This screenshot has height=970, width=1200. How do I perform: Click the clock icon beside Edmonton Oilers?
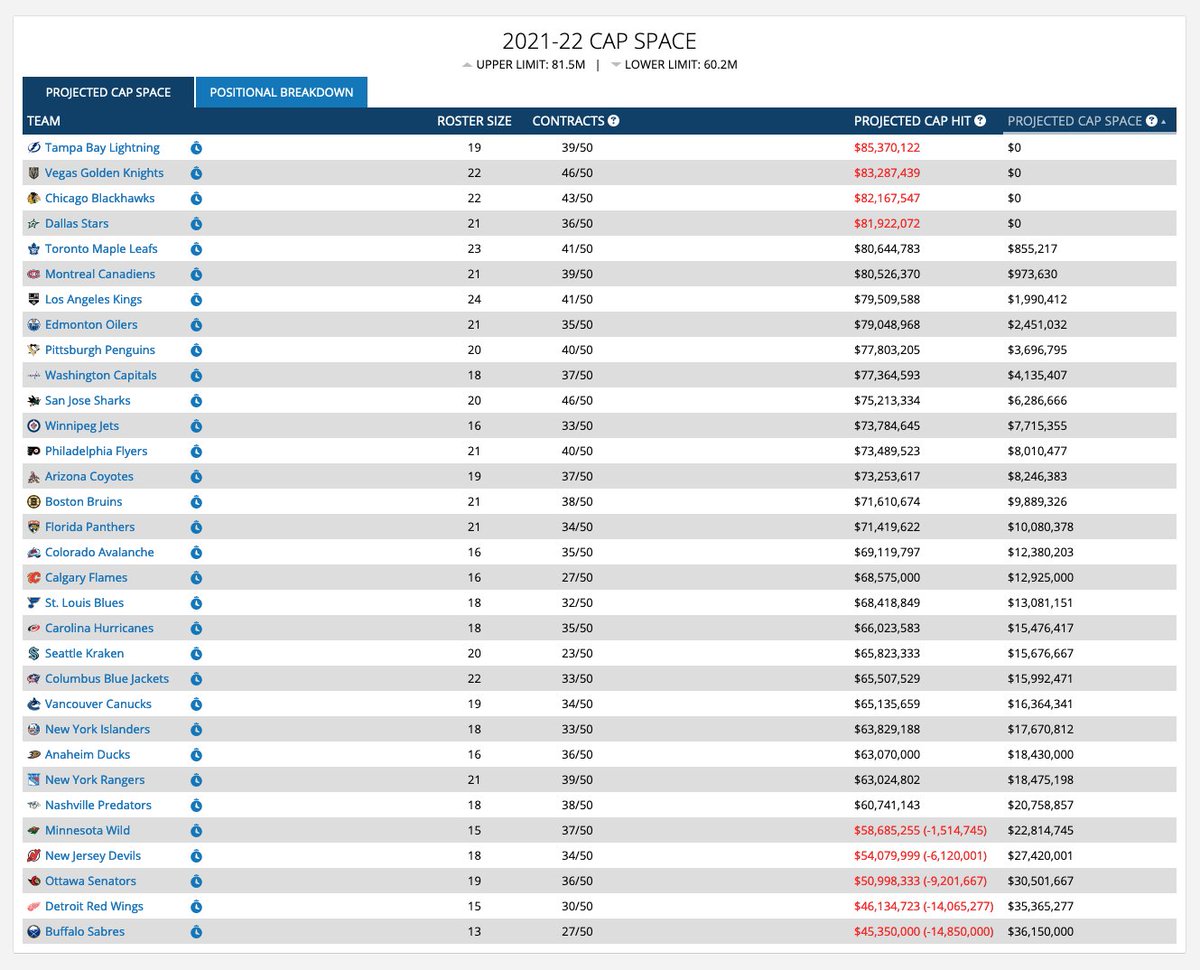(x=196, y=325)
